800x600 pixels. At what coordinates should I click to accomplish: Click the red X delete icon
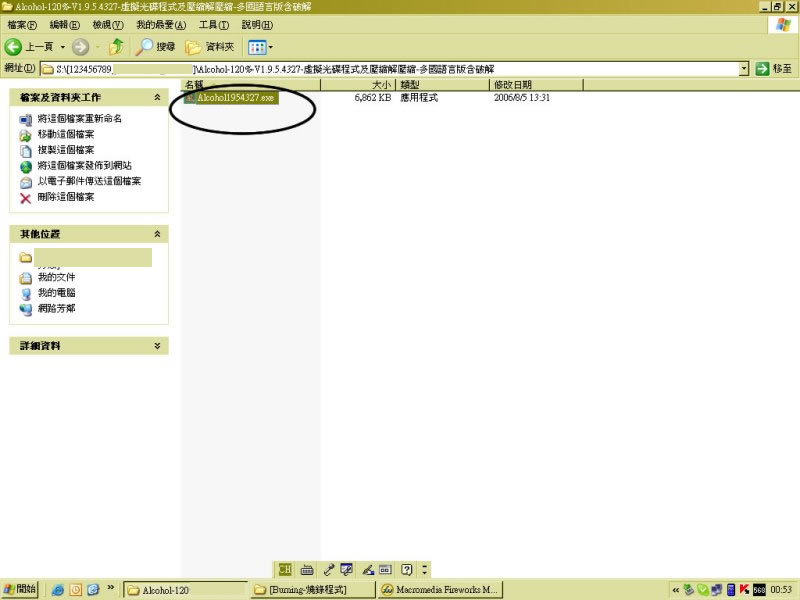pos(26,198)
